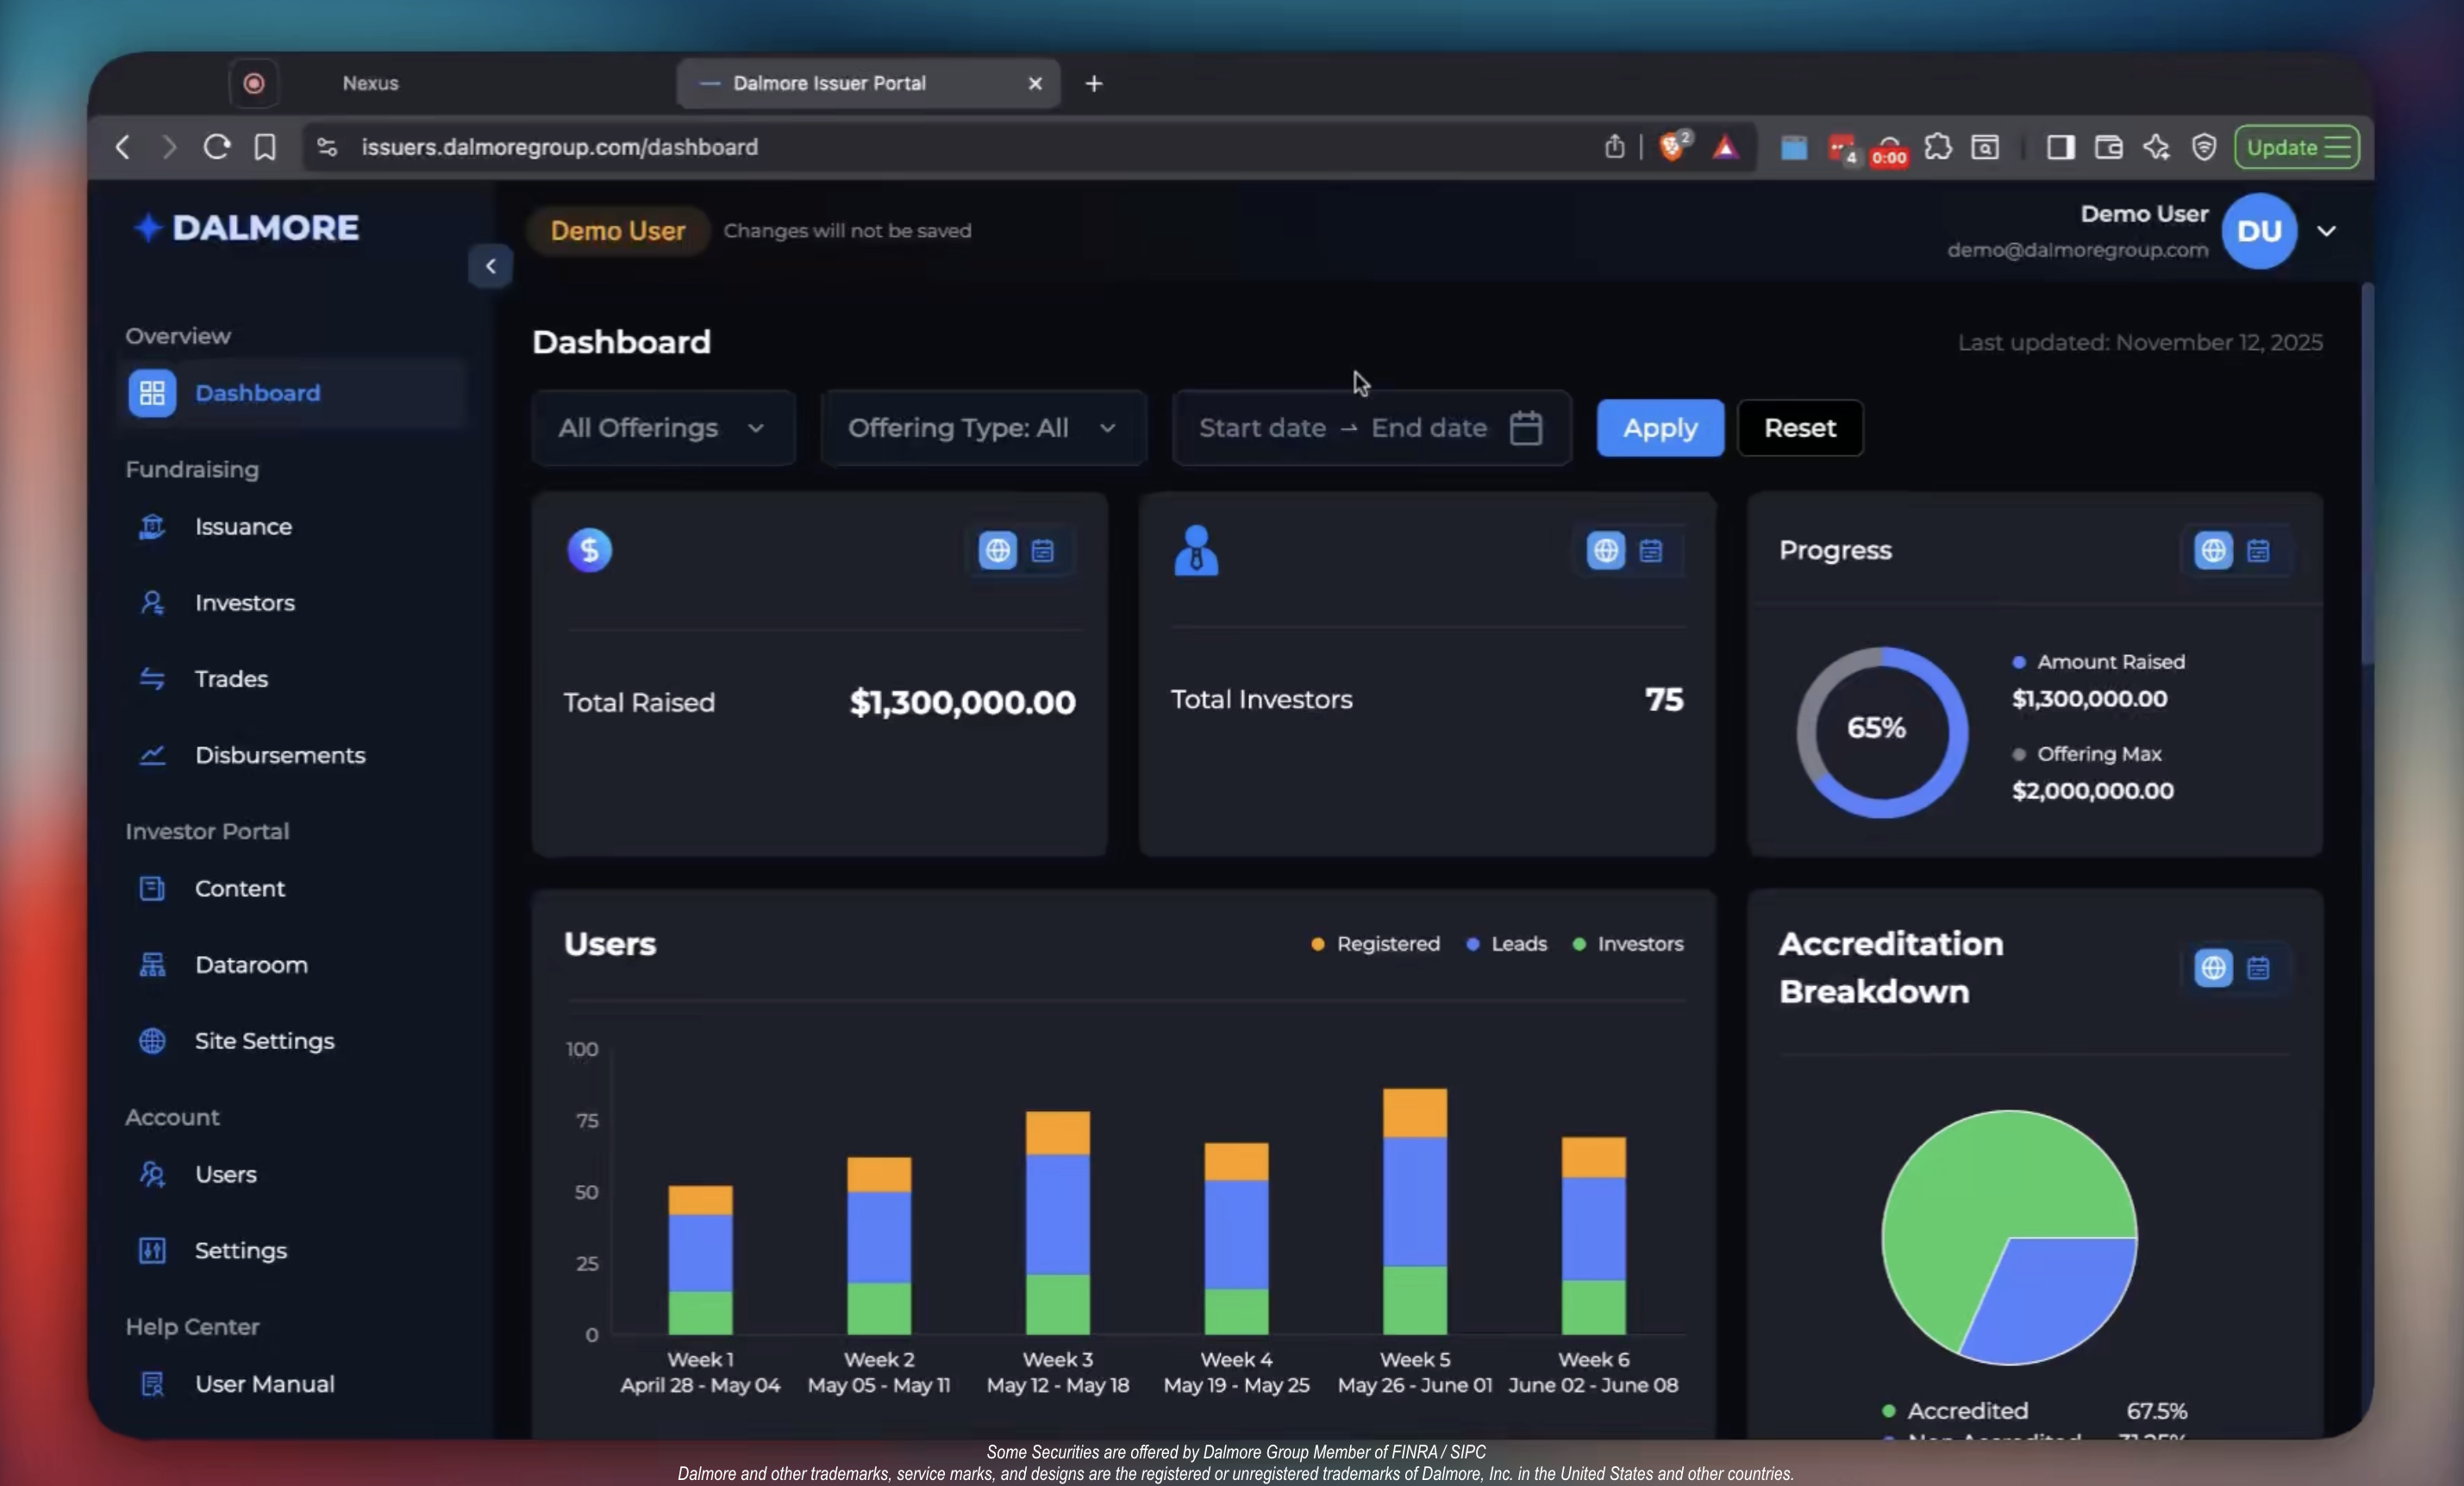Select Disbursements in the Fundraising menu
The width and height of the screenshot is (2464, 1486).
(x=279, y=755)
